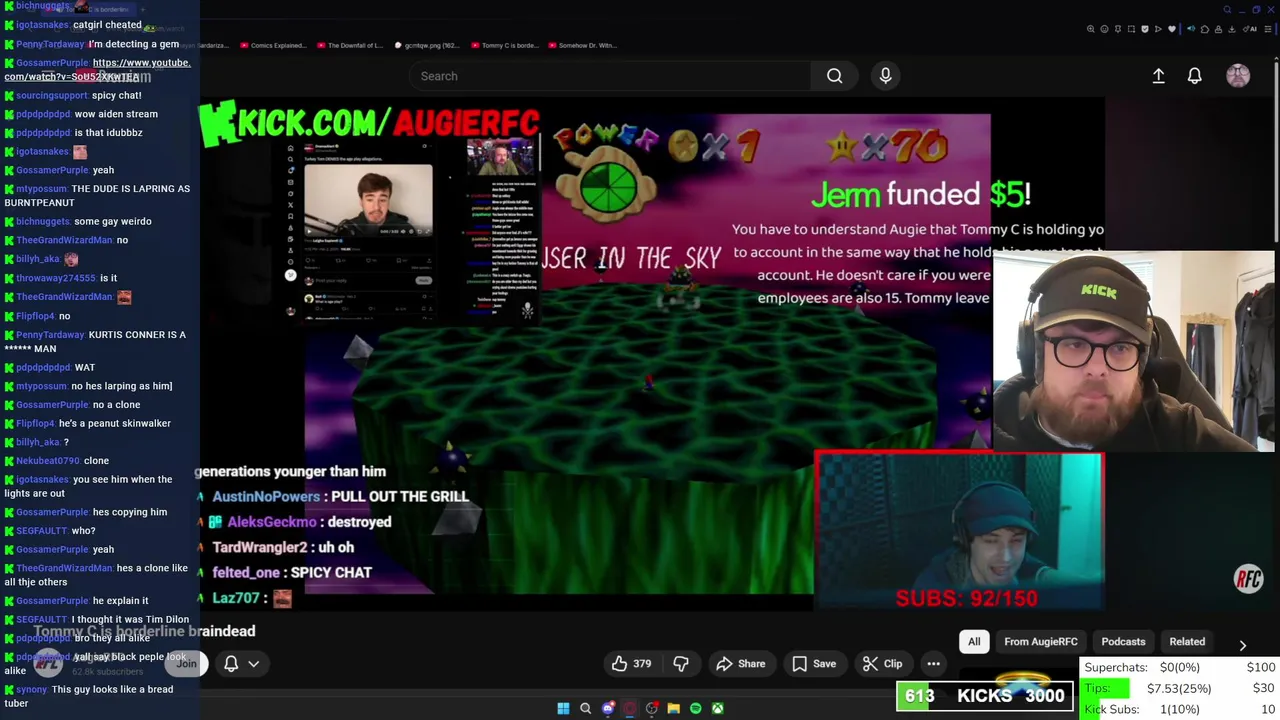Switch to Somehow Dr. With... tab
The height and width of the screenshot is (720, 1280).
point(582,45)
